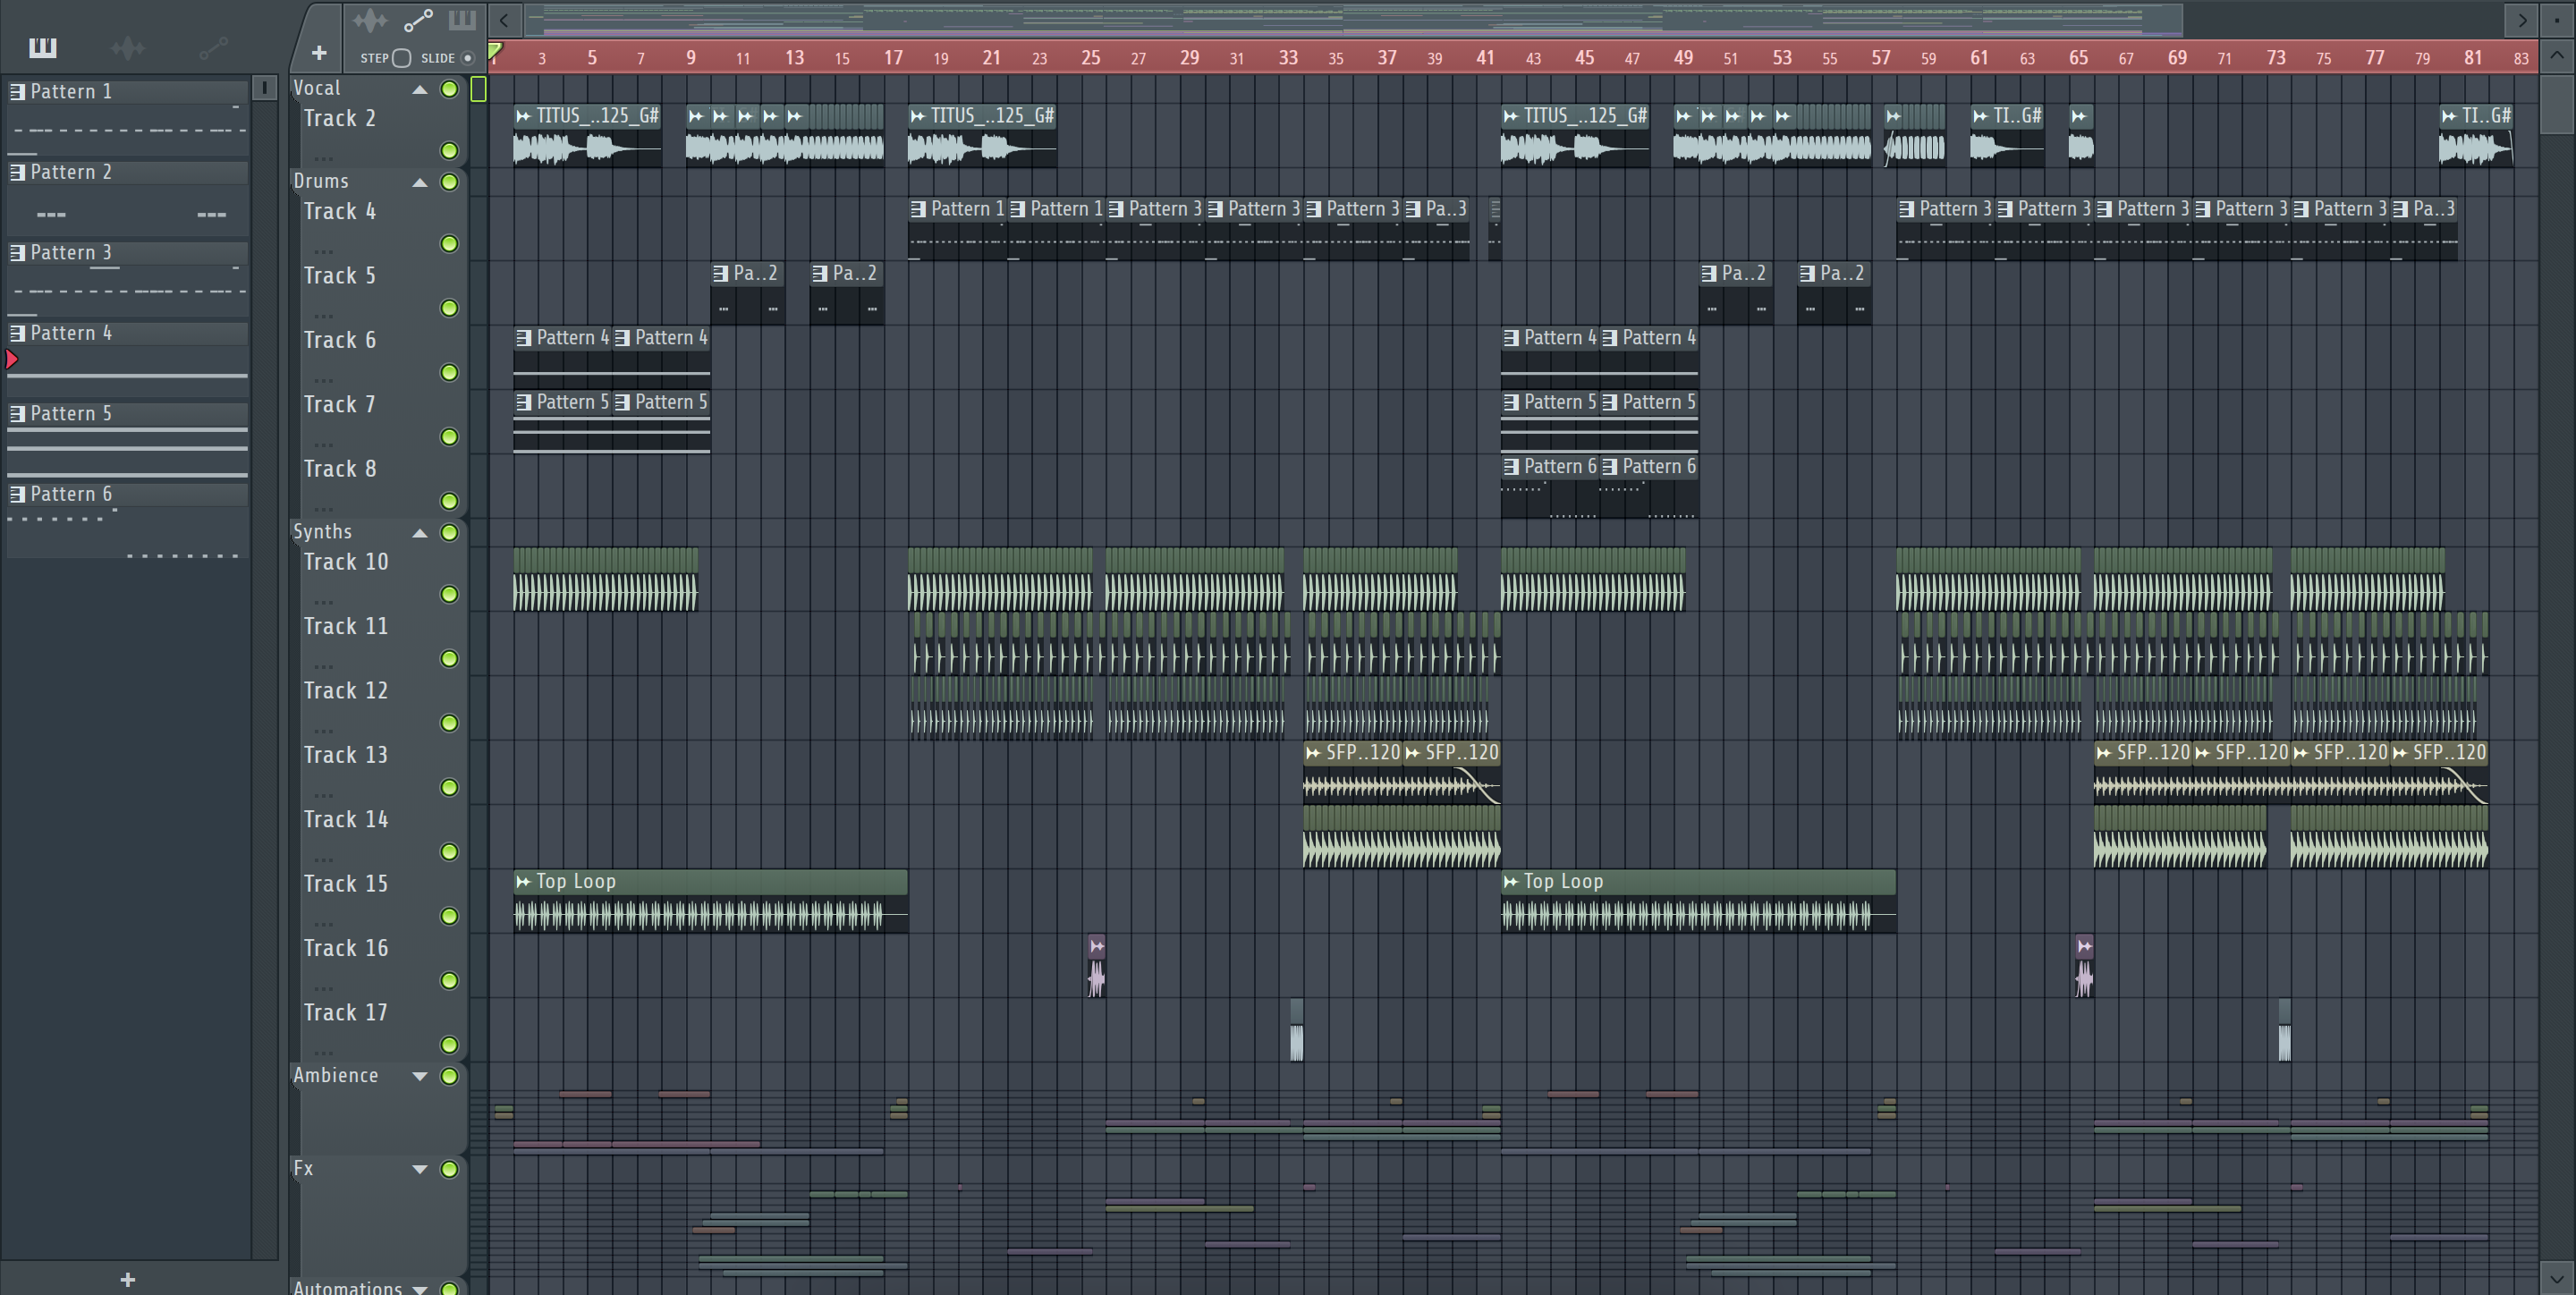Click the small pink clip icon on Track 16

(1096, 946)
